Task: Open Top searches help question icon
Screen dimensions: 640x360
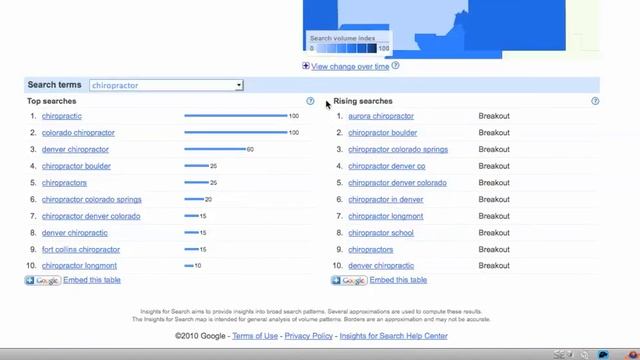Action: click(310, 101)
